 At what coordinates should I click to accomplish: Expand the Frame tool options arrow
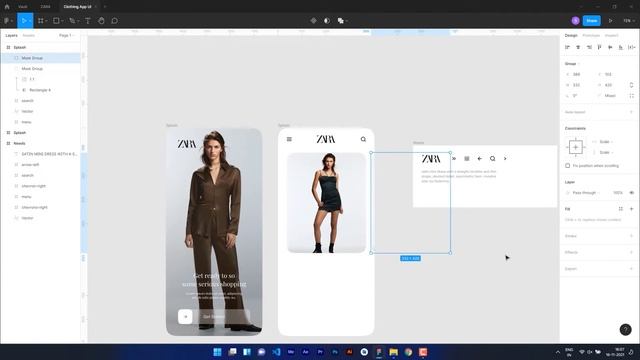[x=47, y=21]
